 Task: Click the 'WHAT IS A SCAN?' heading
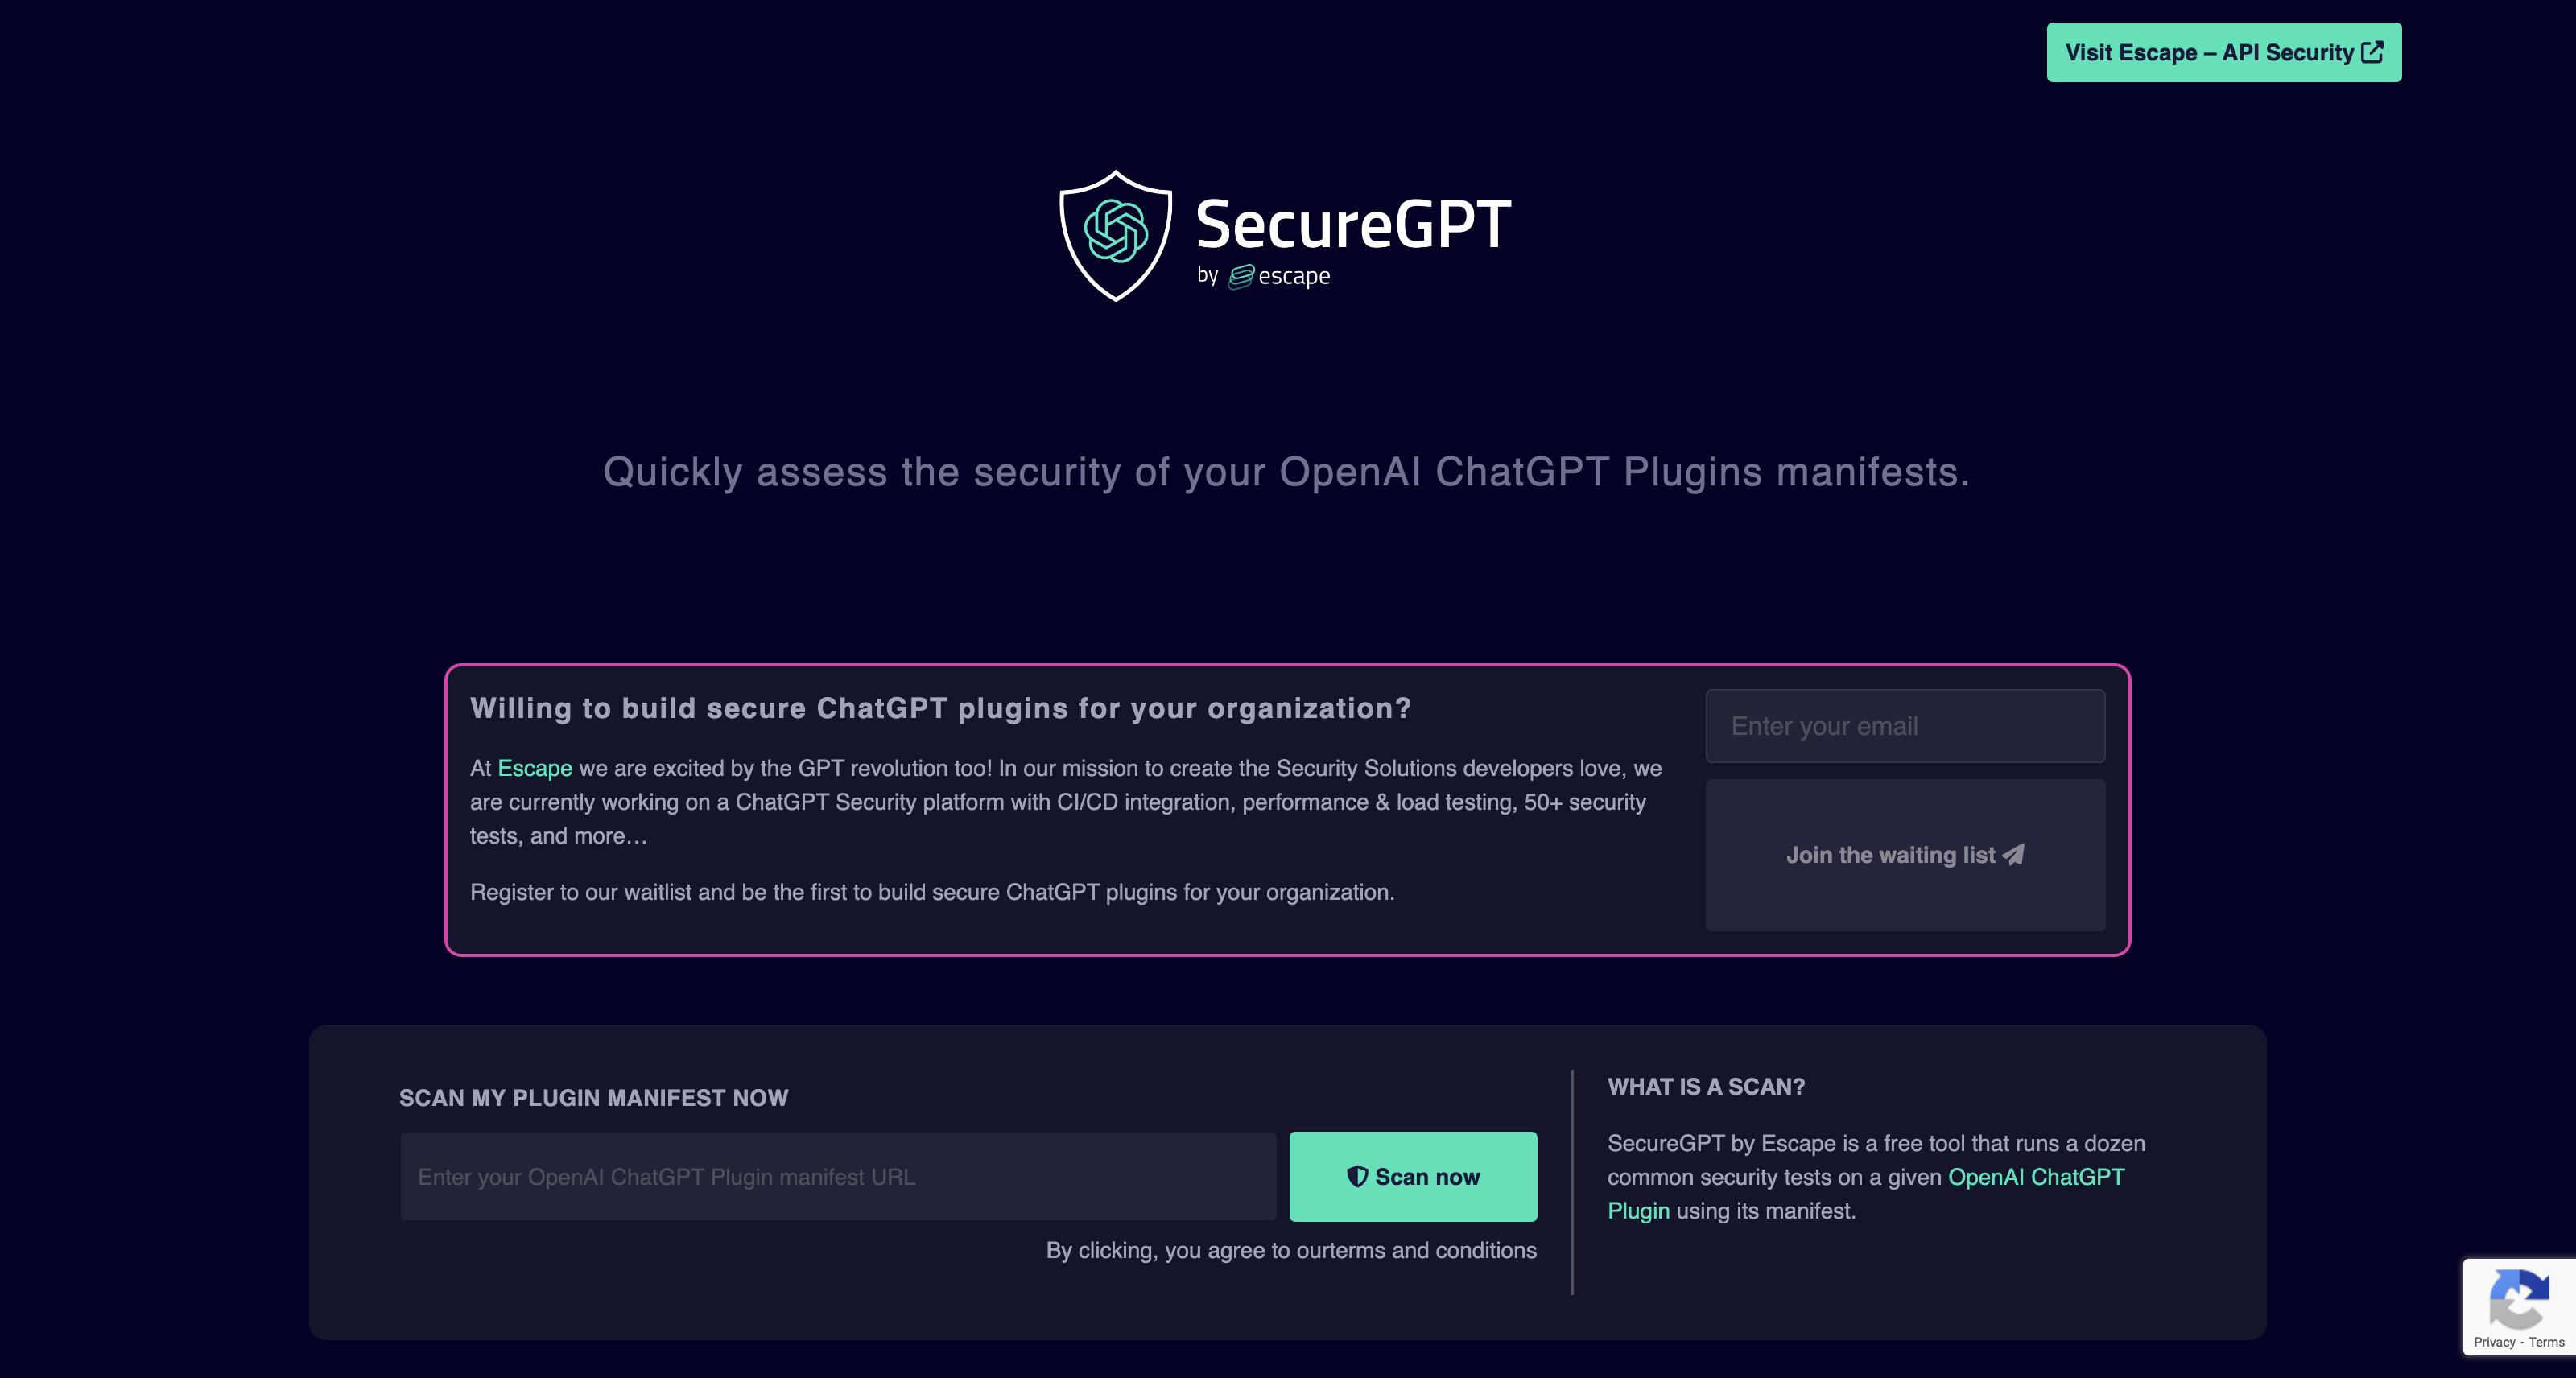click(1706, 1087)
